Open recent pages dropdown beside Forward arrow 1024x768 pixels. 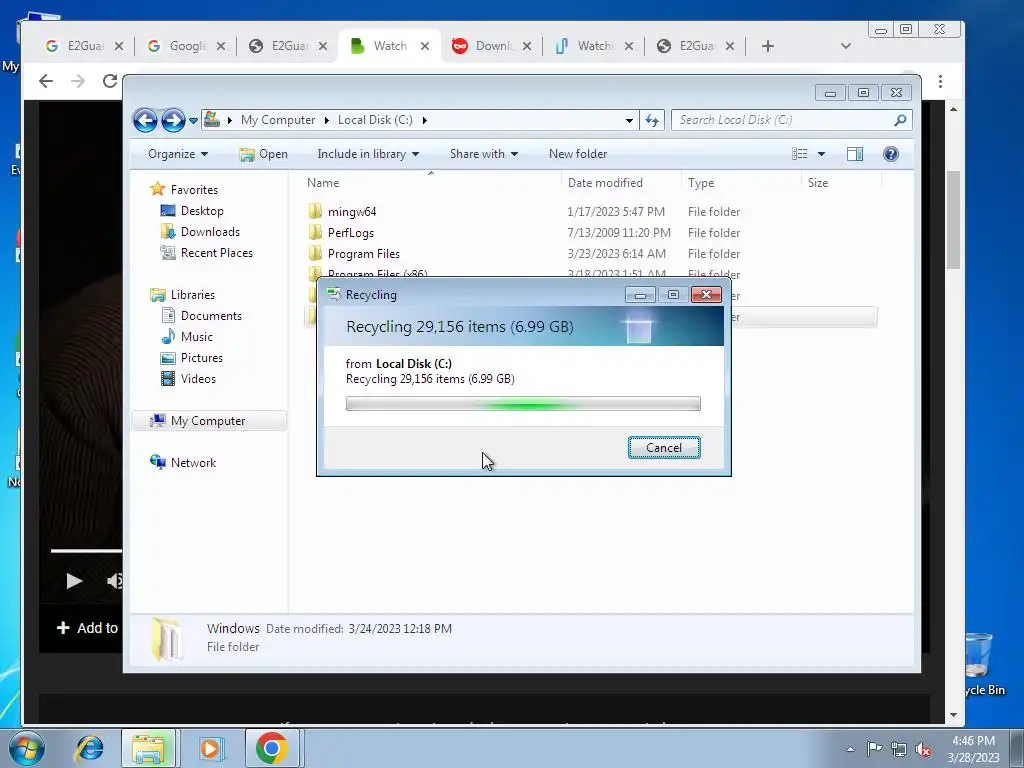point(193,121)
